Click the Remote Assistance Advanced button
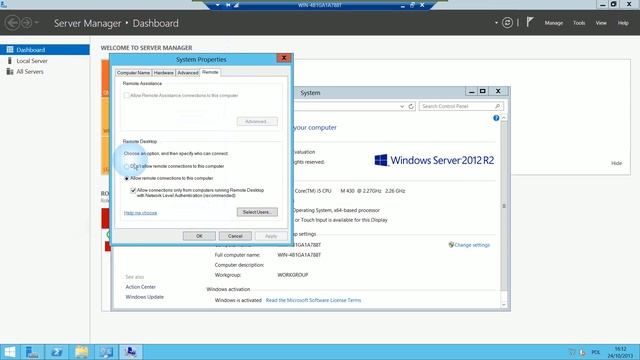 pos(257,122)
